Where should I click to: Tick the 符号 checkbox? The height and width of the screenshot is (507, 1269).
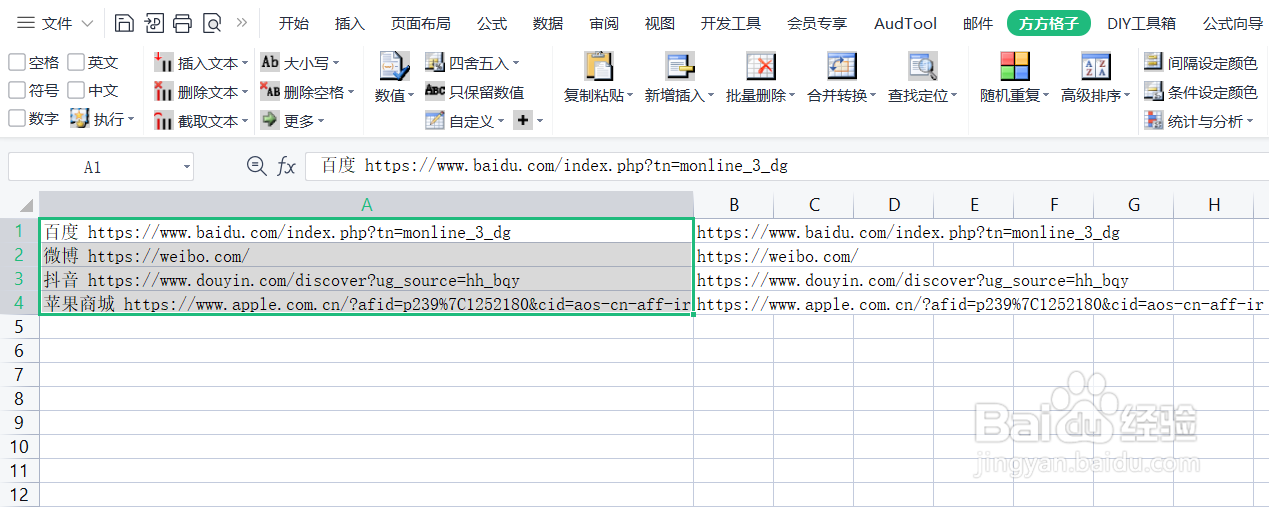click(x=17, y=90)
